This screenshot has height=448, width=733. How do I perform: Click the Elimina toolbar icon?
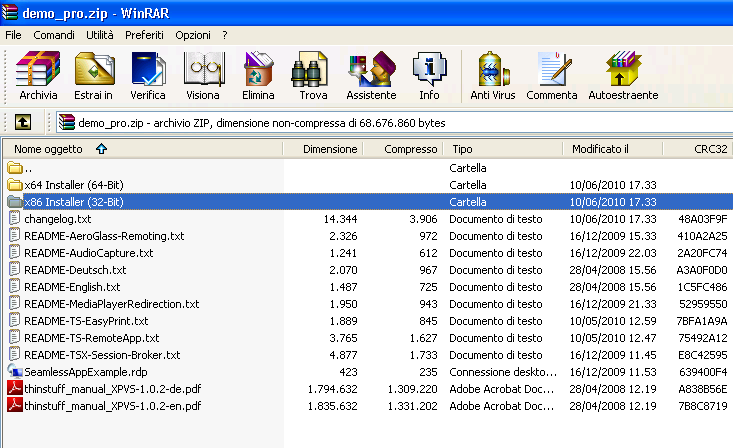pyautogui.click(x=258, y=69)
